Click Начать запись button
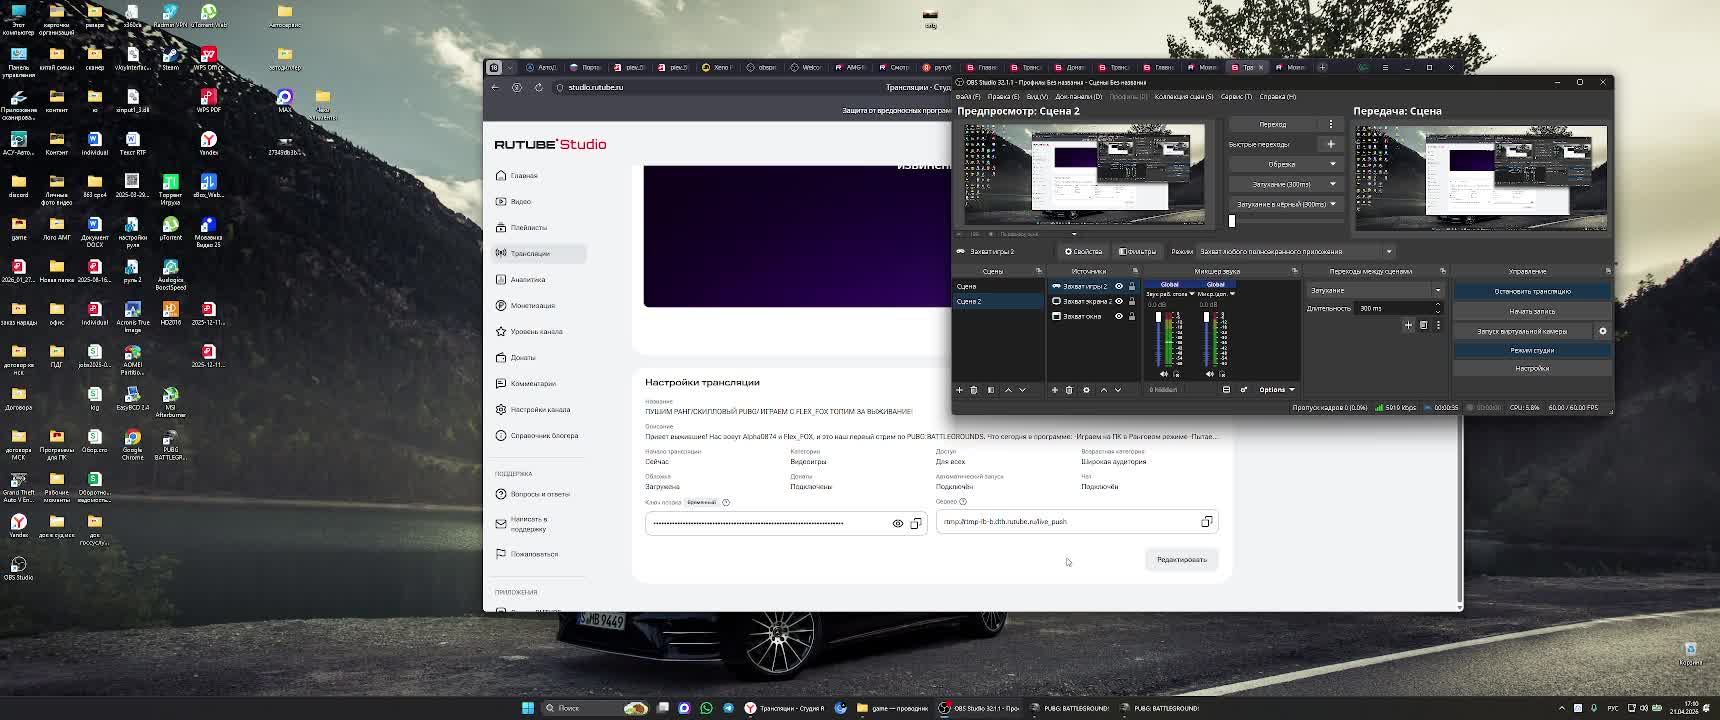 click(x=1532, y=311)
